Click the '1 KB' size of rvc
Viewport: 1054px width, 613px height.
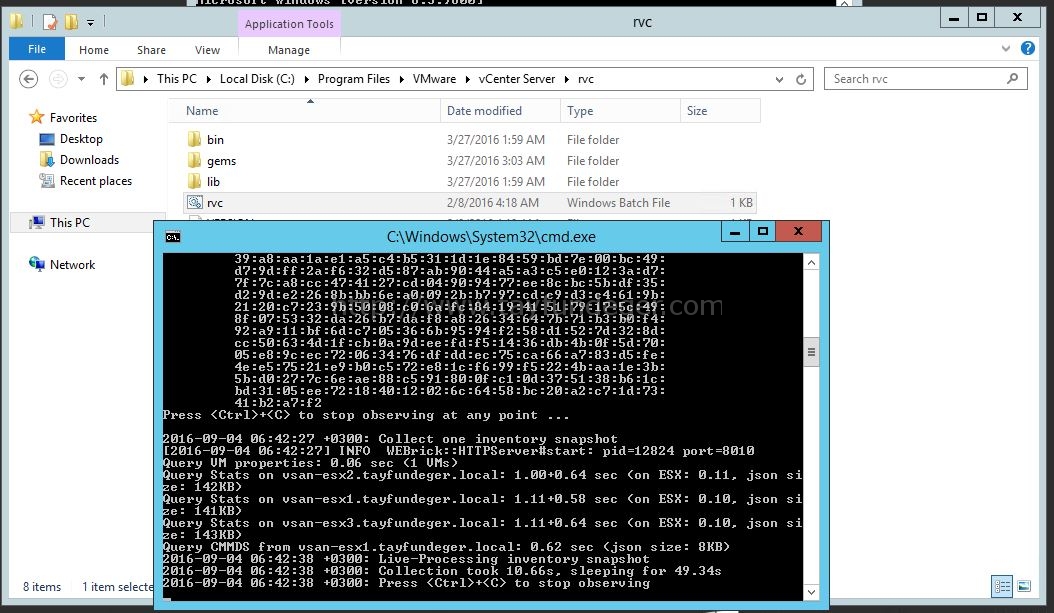741,203
